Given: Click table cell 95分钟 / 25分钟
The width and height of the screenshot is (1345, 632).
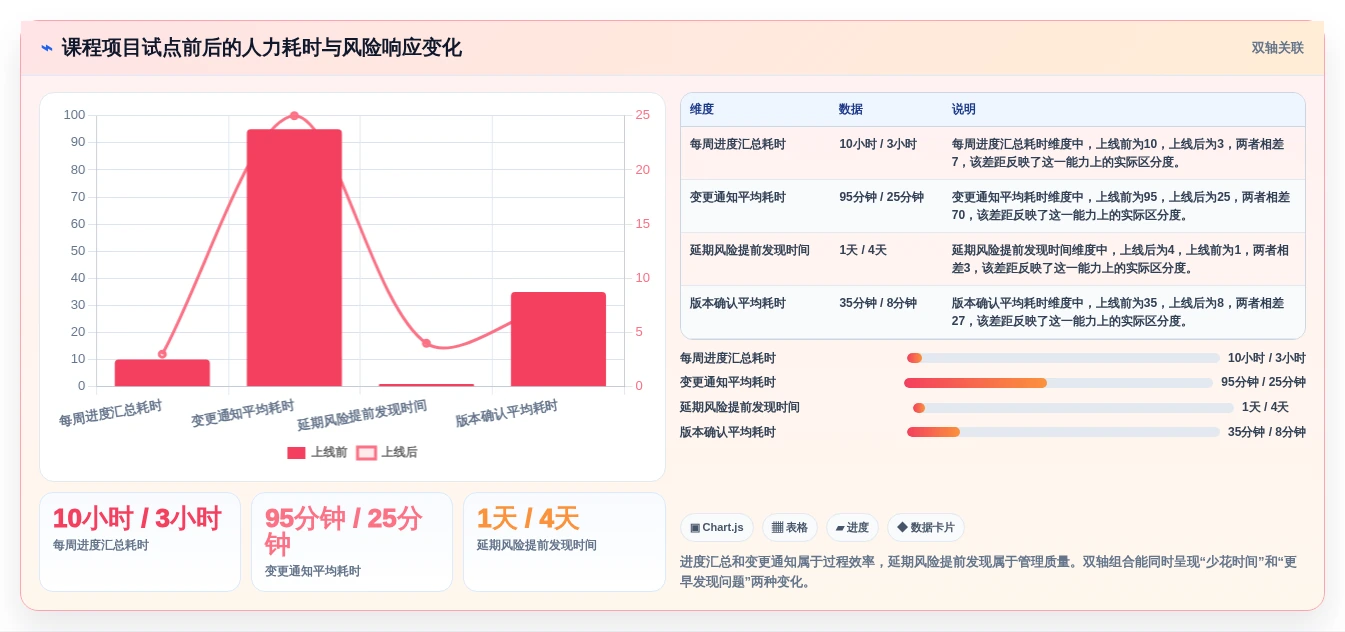Looking at the screenshot, I should 882,197.
